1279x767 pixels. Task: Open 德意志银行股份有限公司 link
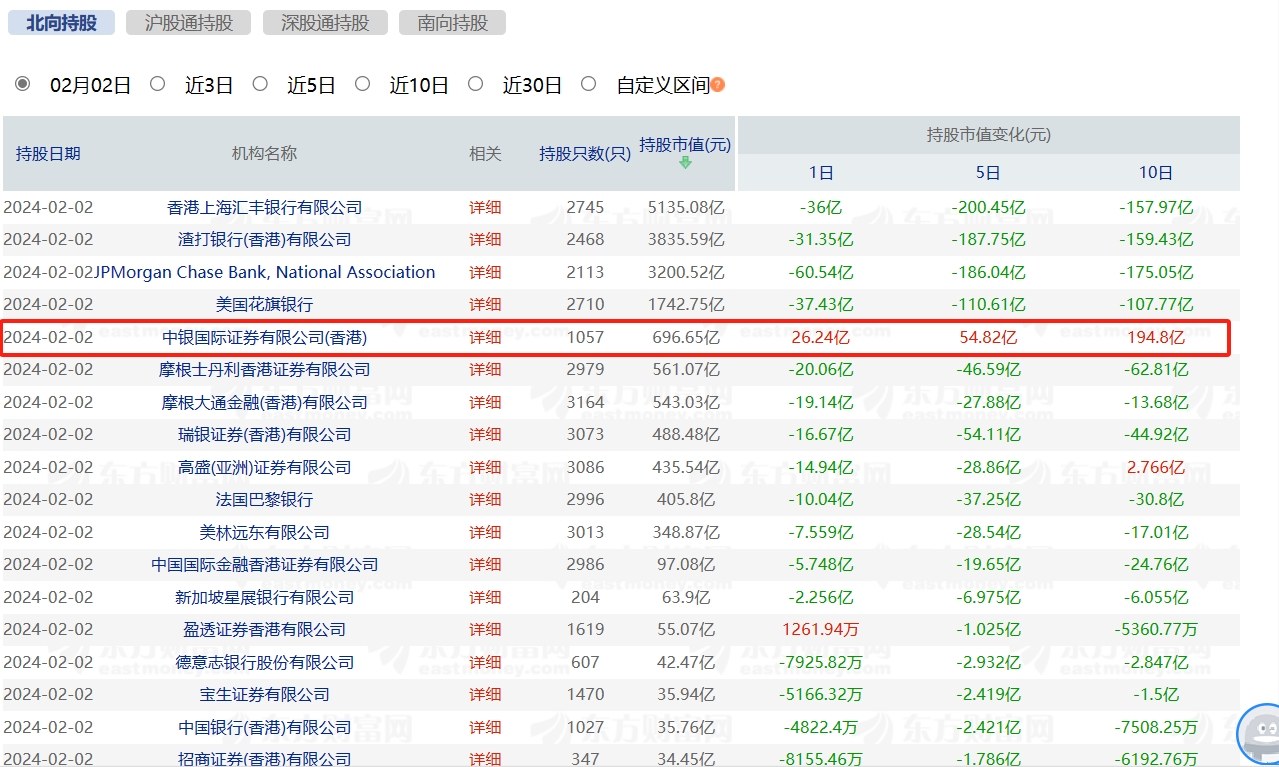pyautogui.click(x=265, y=662)
